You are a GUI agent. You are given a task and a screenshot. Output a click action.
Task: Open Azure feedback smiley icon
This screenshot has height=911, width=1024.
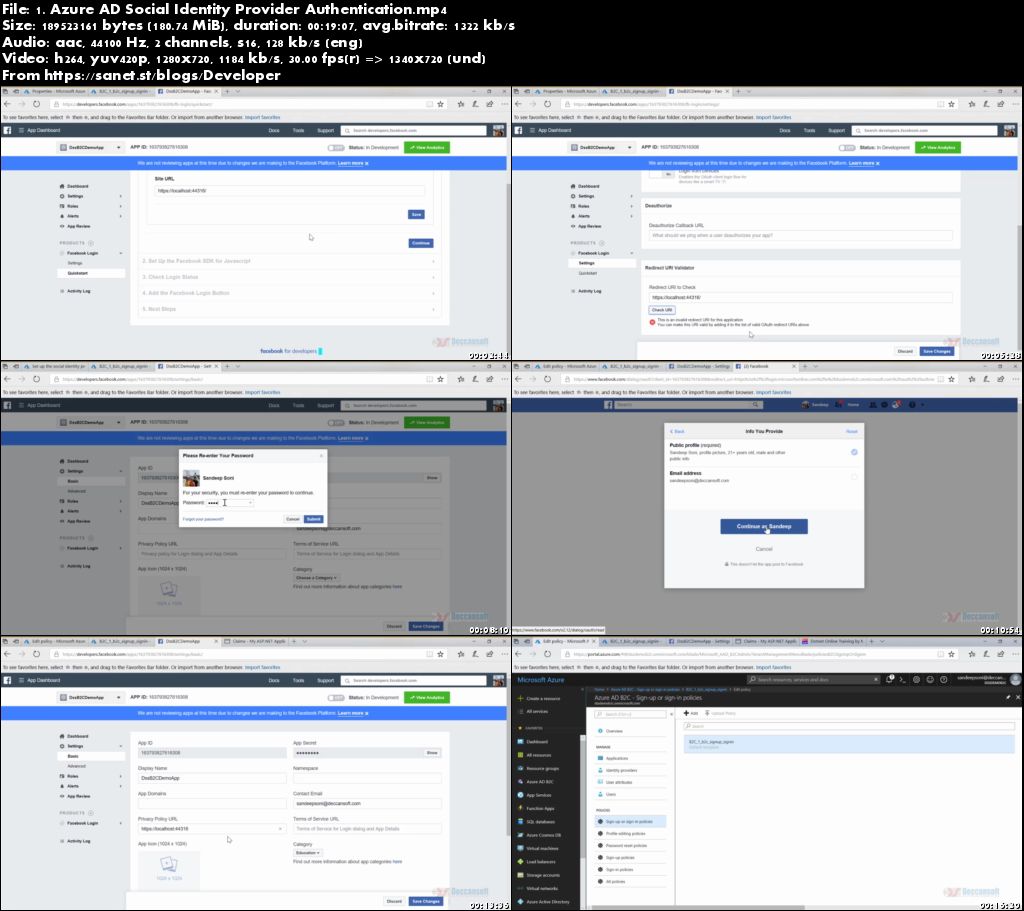[930, 680]
